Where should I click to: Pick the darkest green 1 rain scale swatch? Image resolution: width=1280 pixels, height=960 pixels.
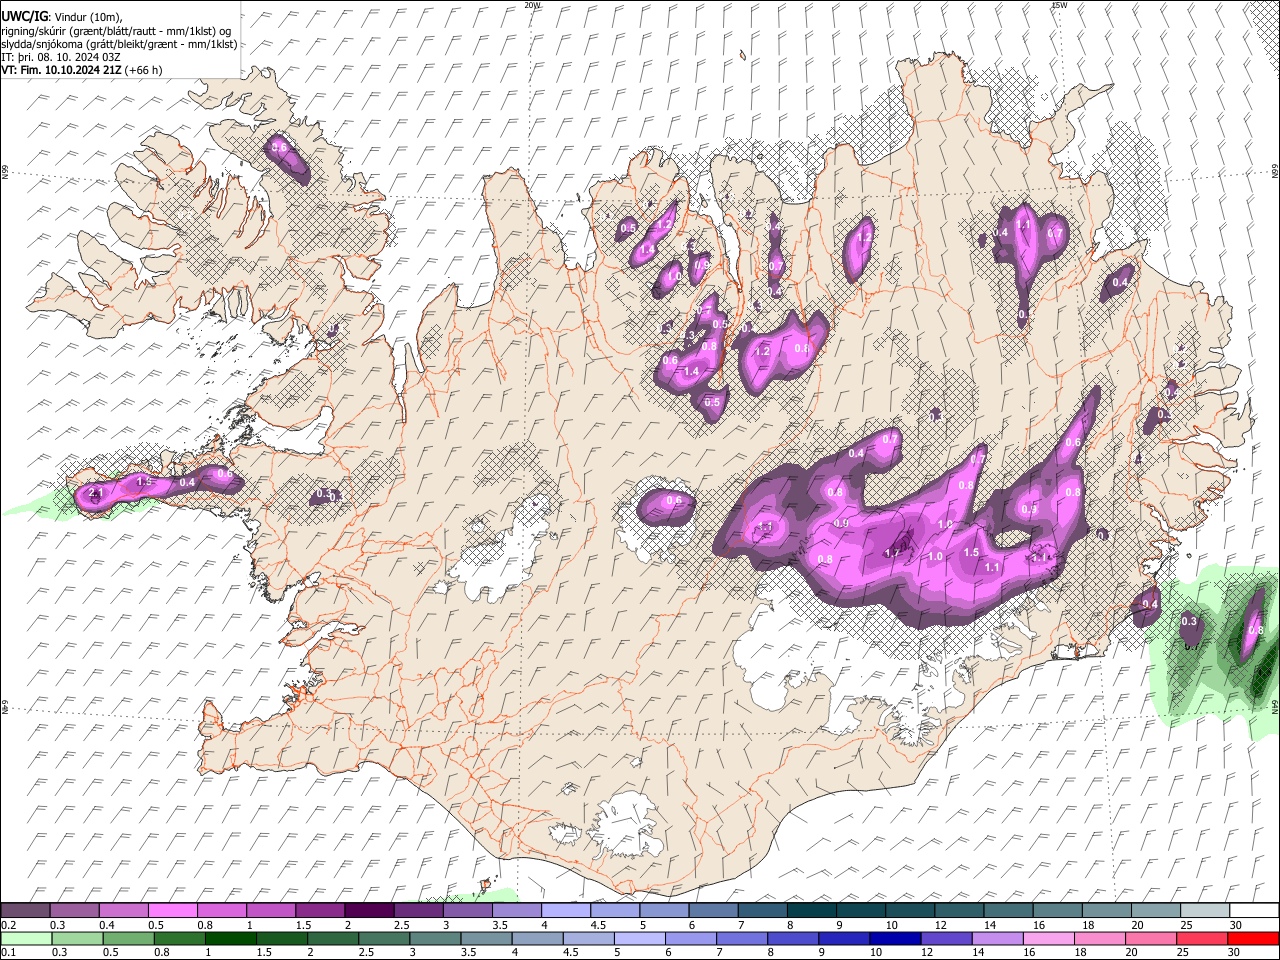[230, 938]
